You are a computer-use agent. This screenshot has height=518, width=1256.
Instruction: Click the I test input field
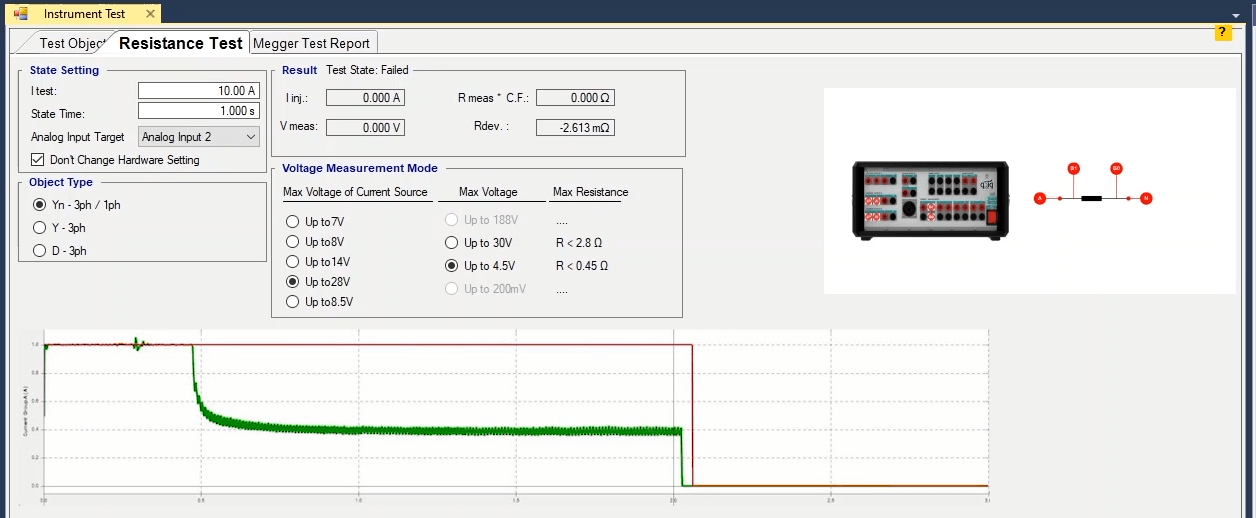198,91
